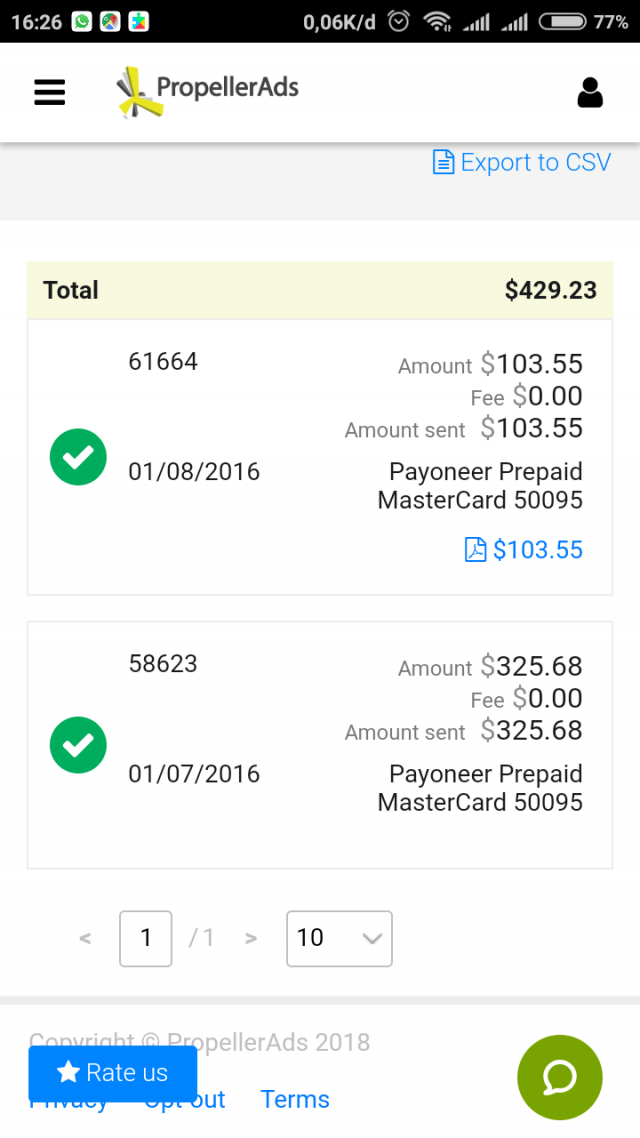
Task: Select payment ID 61664
Action: pyautogui.click(x=163, y=362)
